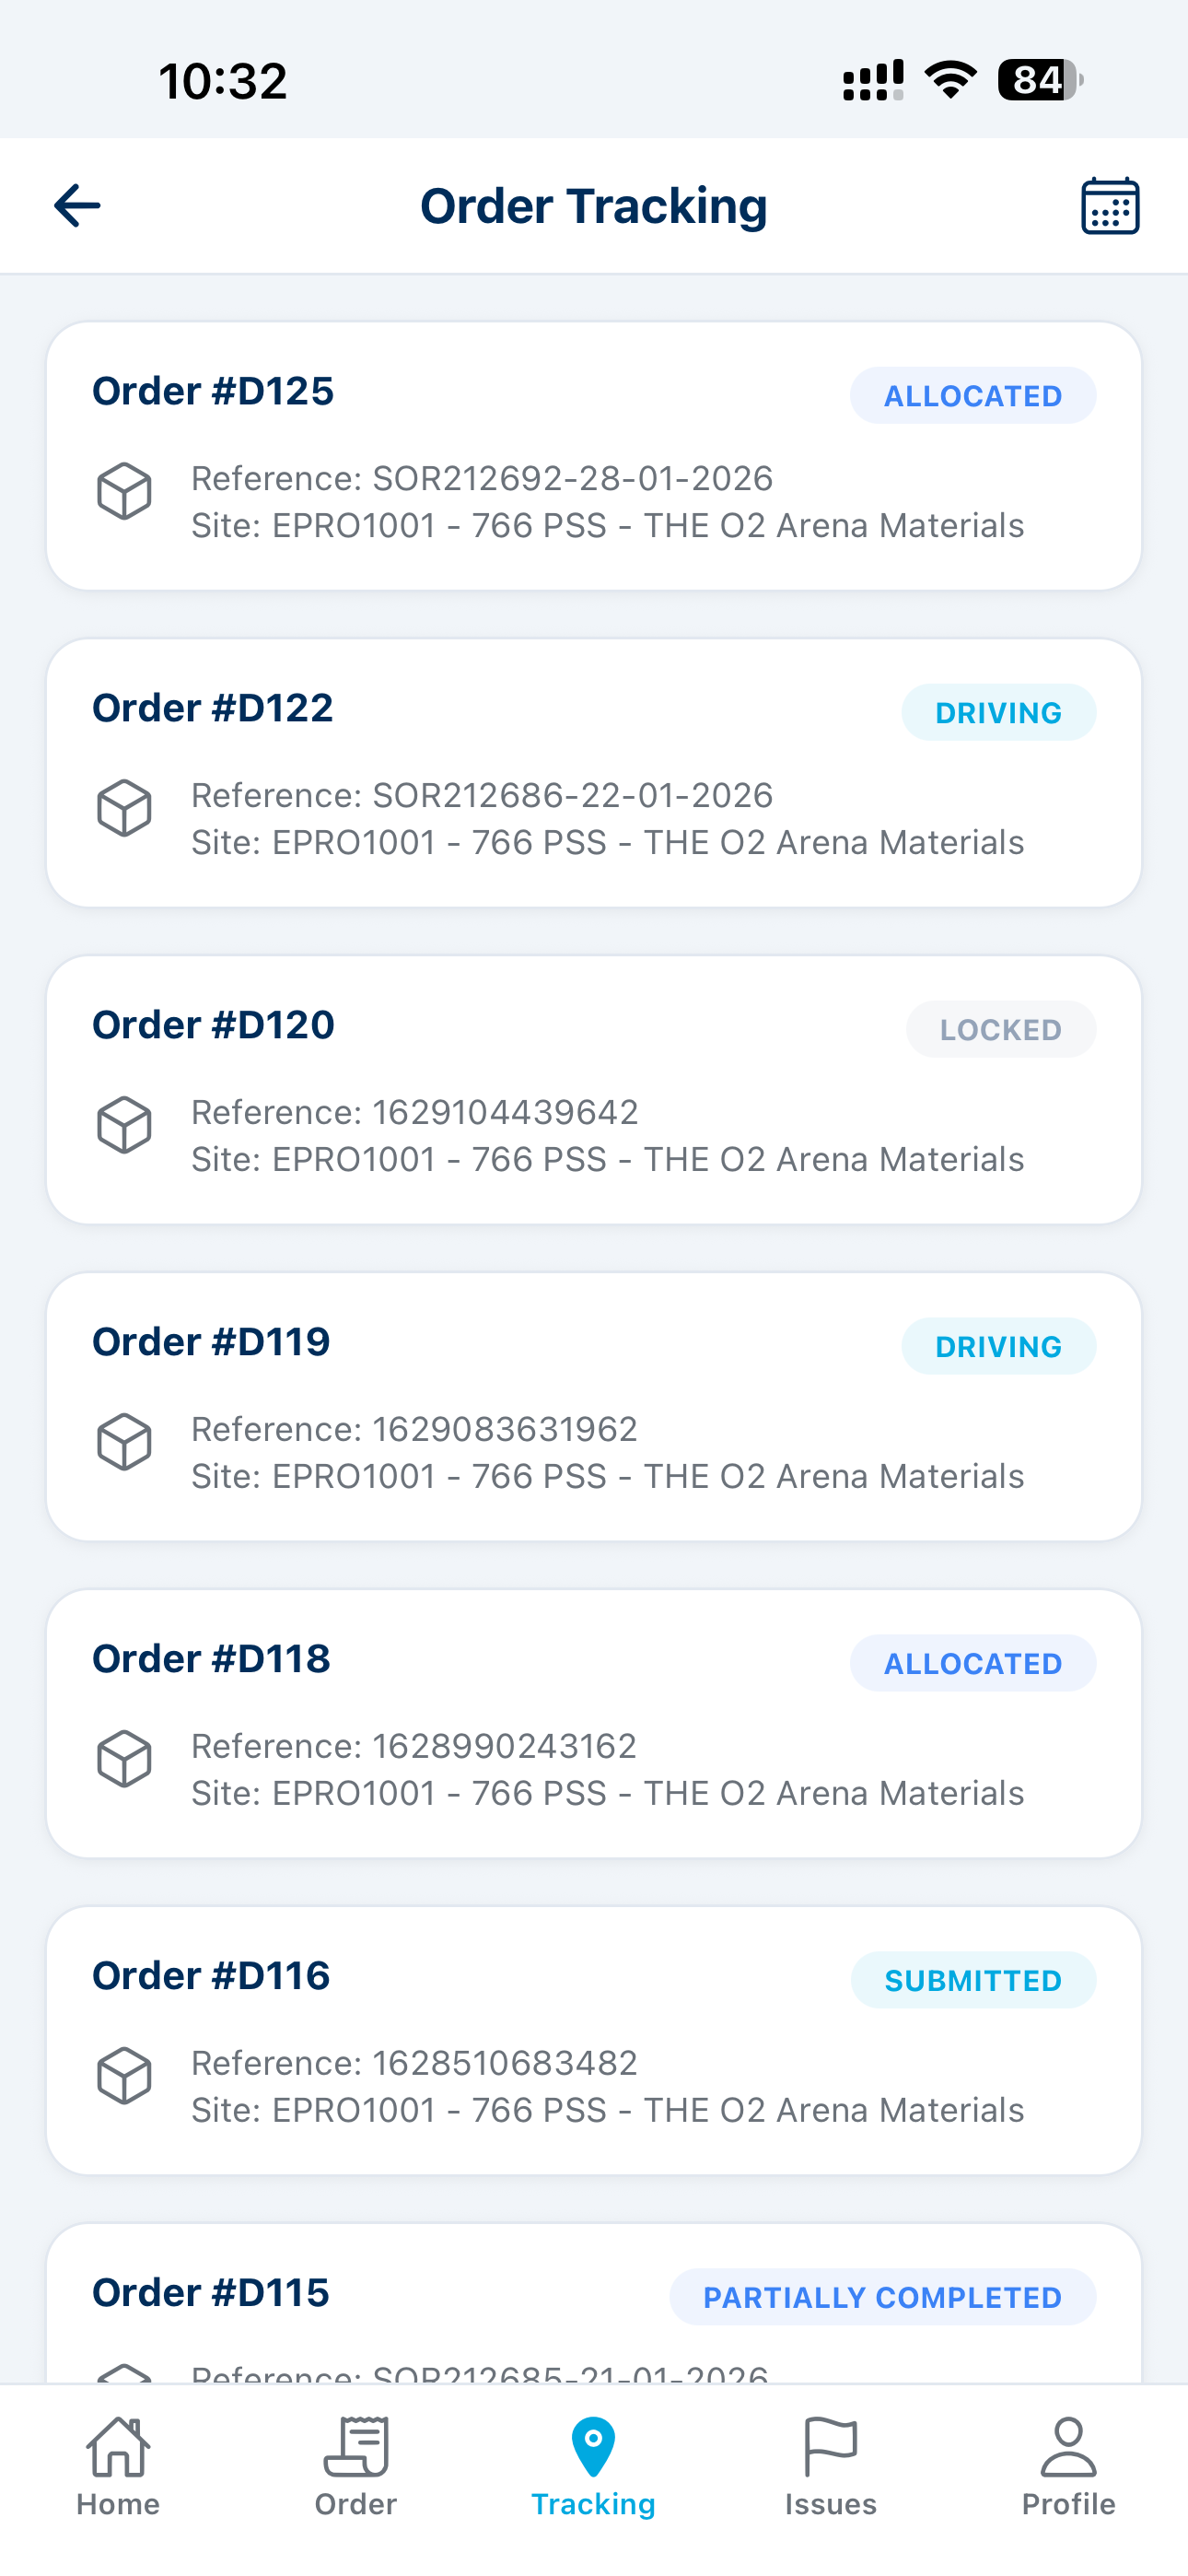Image resolution: width=1188 pixels, height=2576 pixels.
Task: Tap the ALLOCATED badge on Order #D125
Action: (x=973, y=396)
